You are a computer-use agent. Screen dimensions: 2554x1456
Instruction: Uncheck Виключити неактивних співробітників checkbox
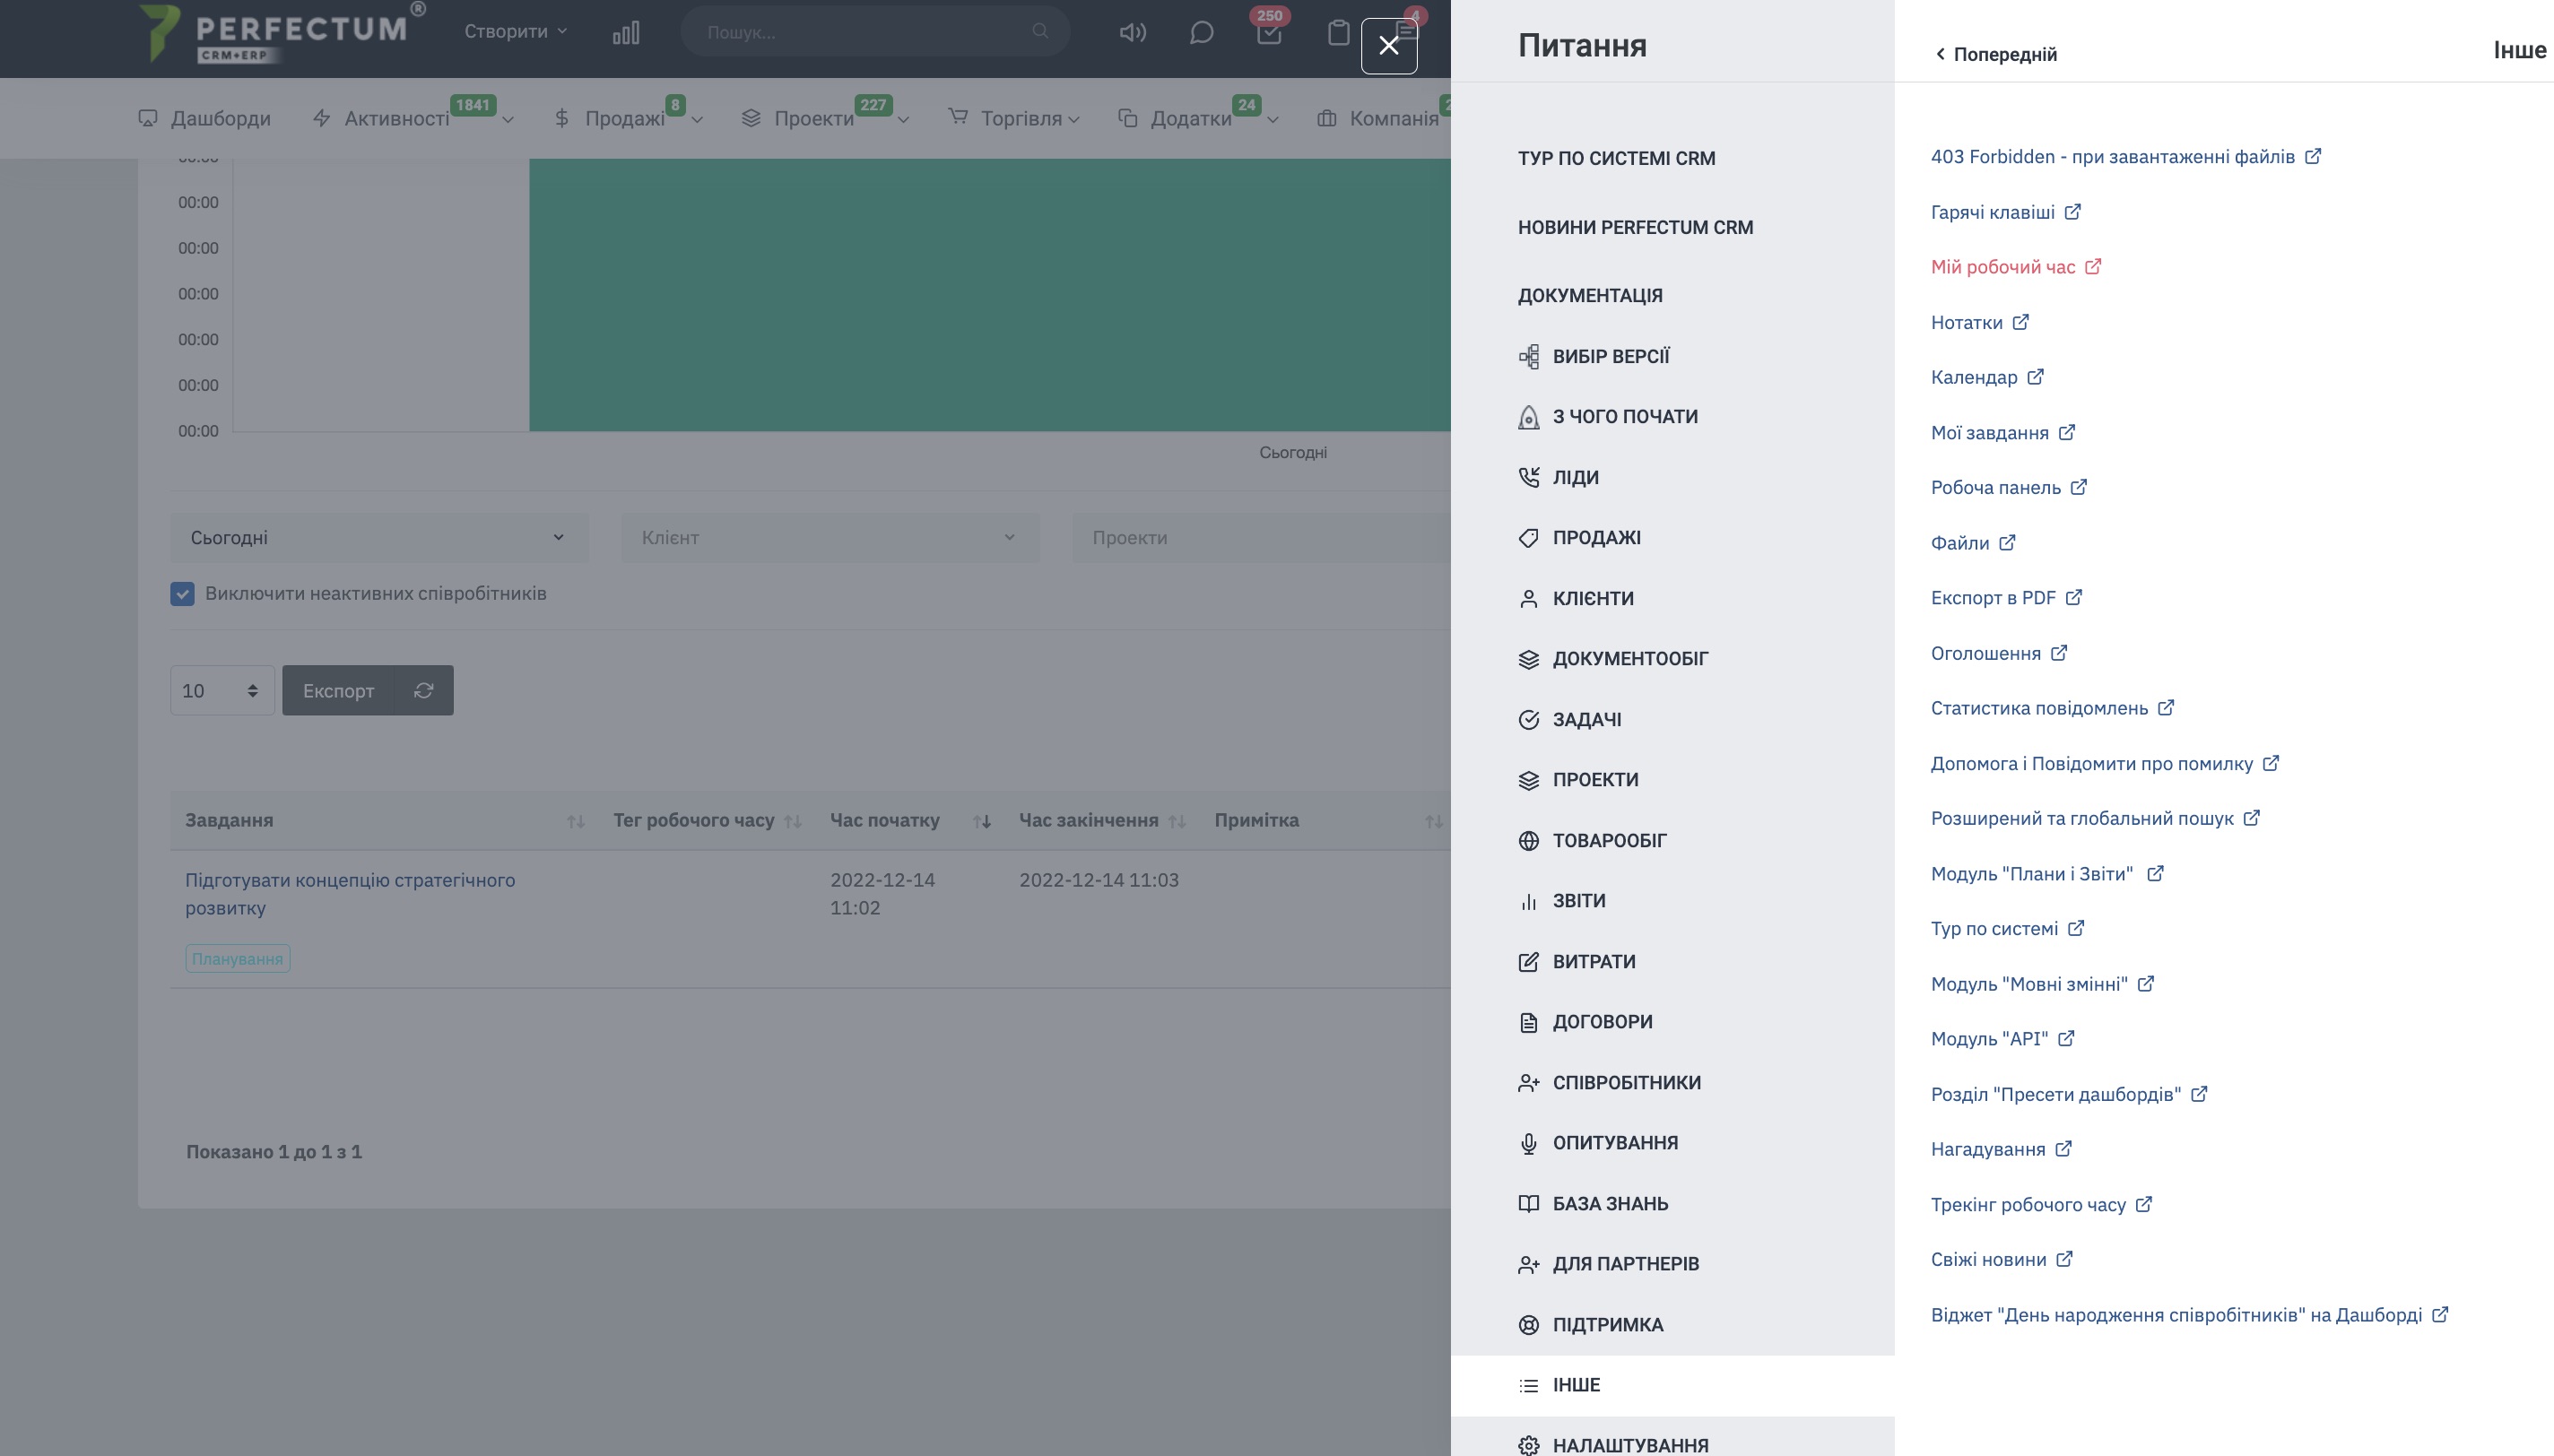pyautogui.click(x=182, y=594)
